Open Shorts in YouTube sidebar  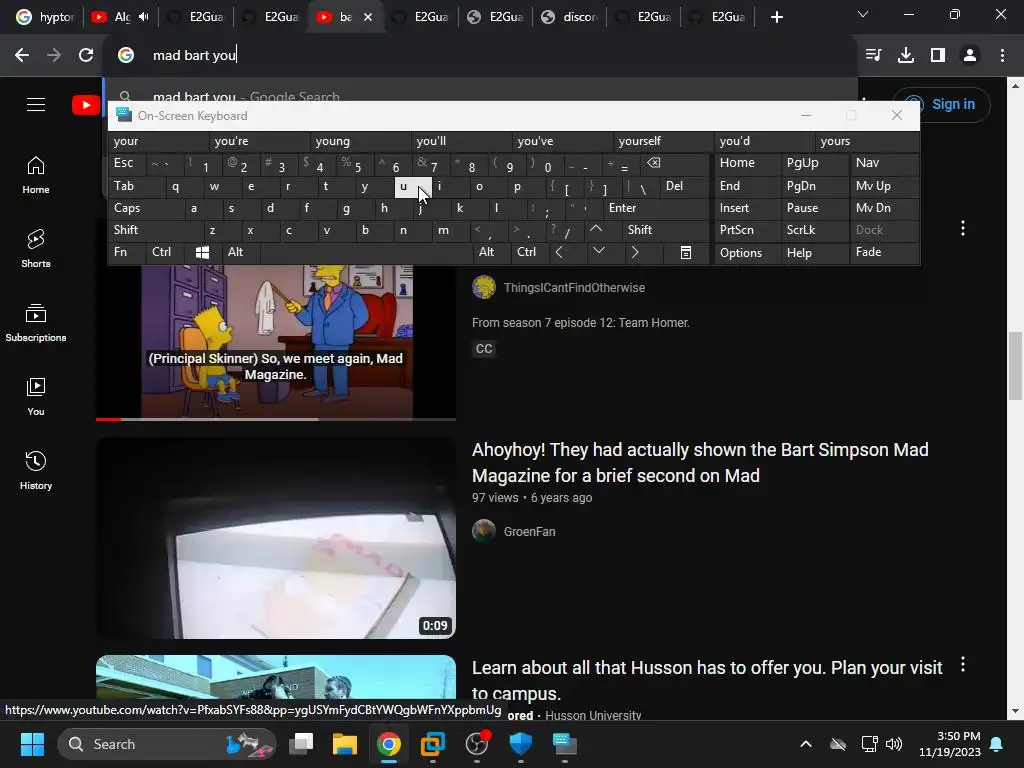coord(36,249)
